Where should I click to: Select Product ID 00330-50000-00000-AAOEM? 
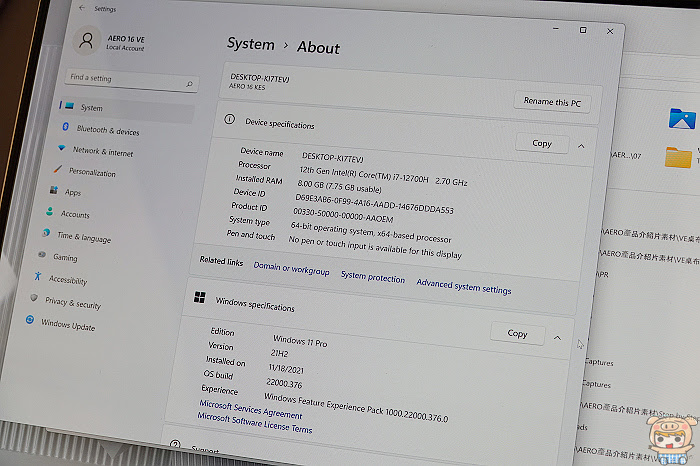pos(343,215)
